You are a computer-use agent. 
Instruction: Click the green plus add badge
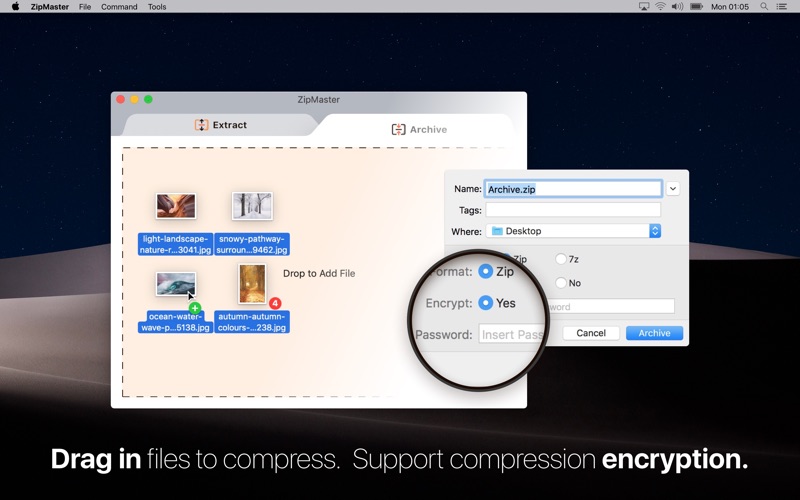(195, 308)
